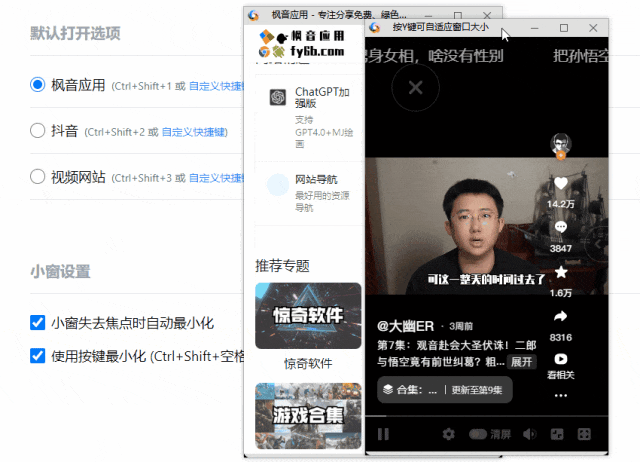Image resolution: width=640 pixels, height=462 pixels.
Task: Click the 网站导航 round icon
Action: [x=278, y=184]
